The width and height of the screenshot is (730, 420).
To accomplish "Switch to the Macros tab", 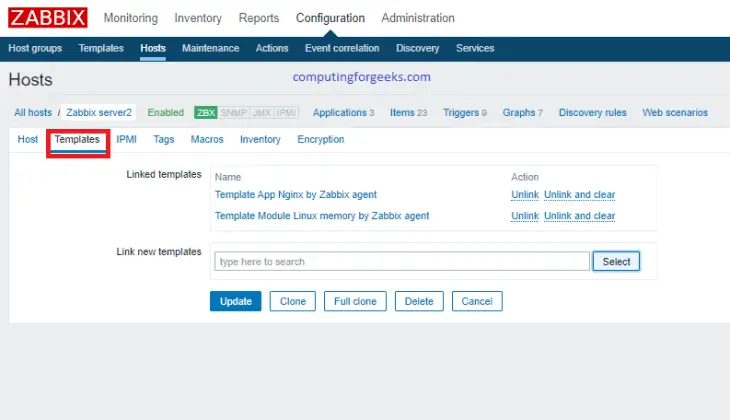I will click(x=207, y=140).
